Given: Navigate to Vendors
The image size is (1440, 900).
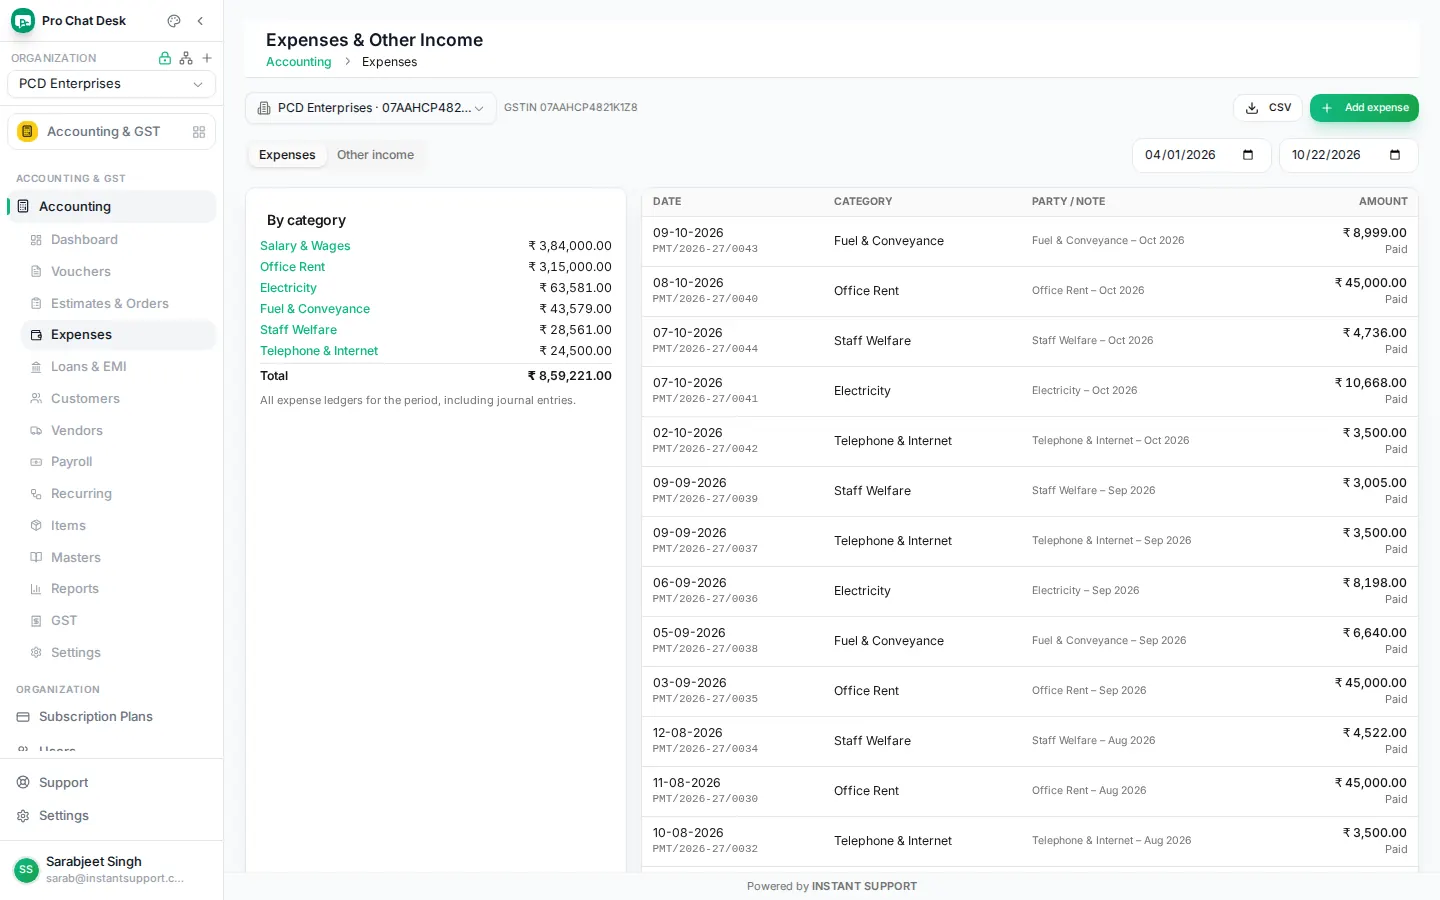Looking at the screenshot, I should 118,431.
